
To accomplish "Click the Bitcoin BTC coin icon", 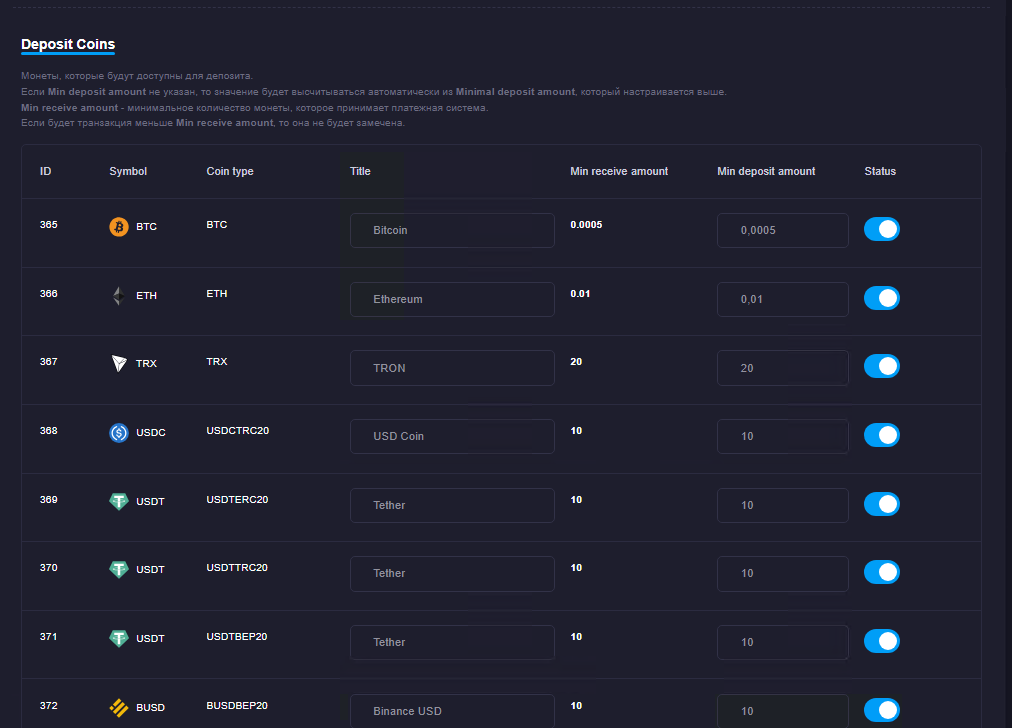I will [x=119, y=227].
